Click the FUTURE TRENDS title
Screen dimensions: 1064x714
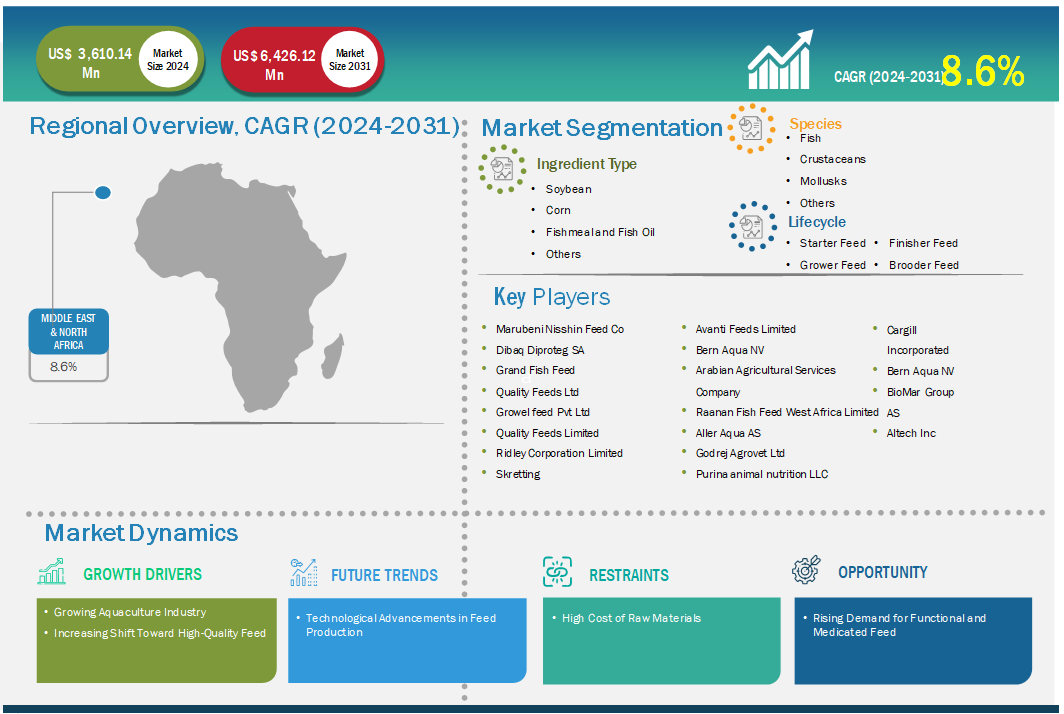click(384, 576)
